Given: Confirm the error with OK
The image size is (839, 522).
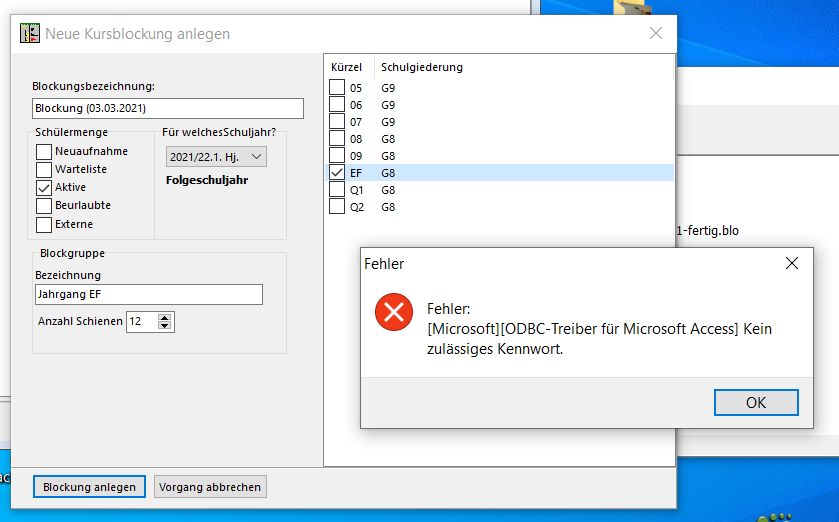Looking at the screenshot, I should 756,402.
